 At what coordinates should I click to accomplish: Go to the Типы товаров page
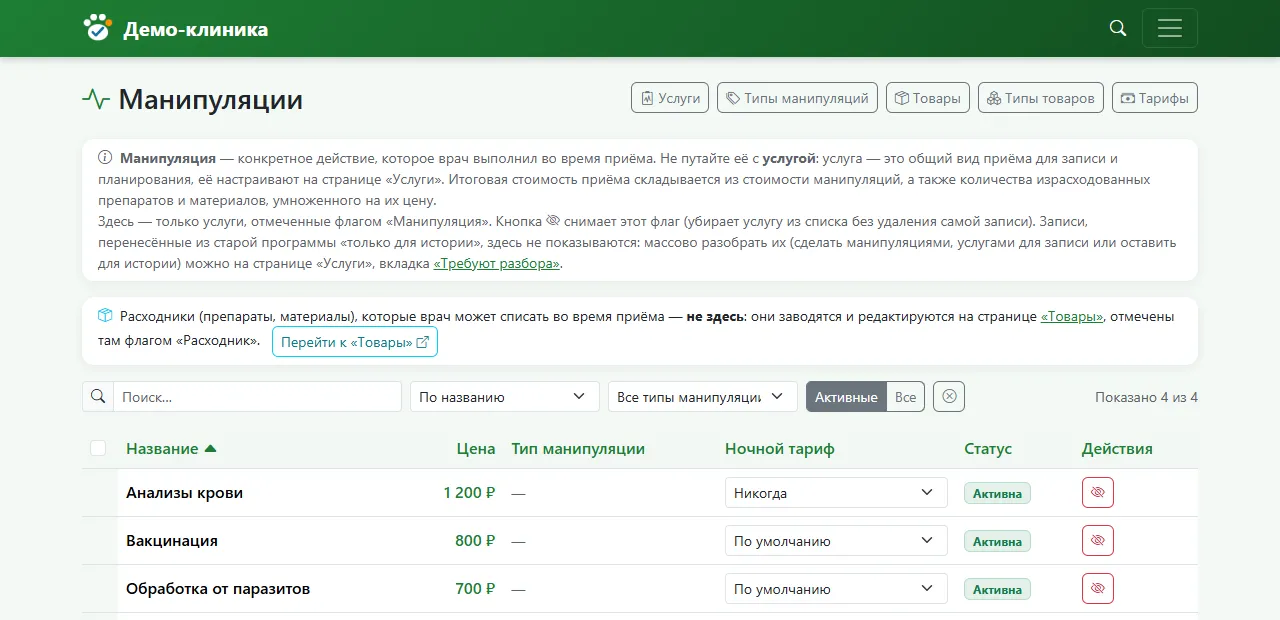pyautogui.click(x=1041, y=98)
